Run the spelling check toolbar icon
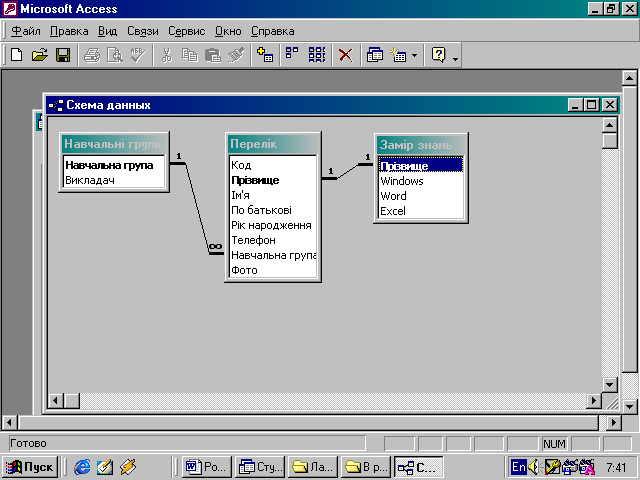Viewport: 640px width, 480px height. pyautogui.click(x=138, y=55)
